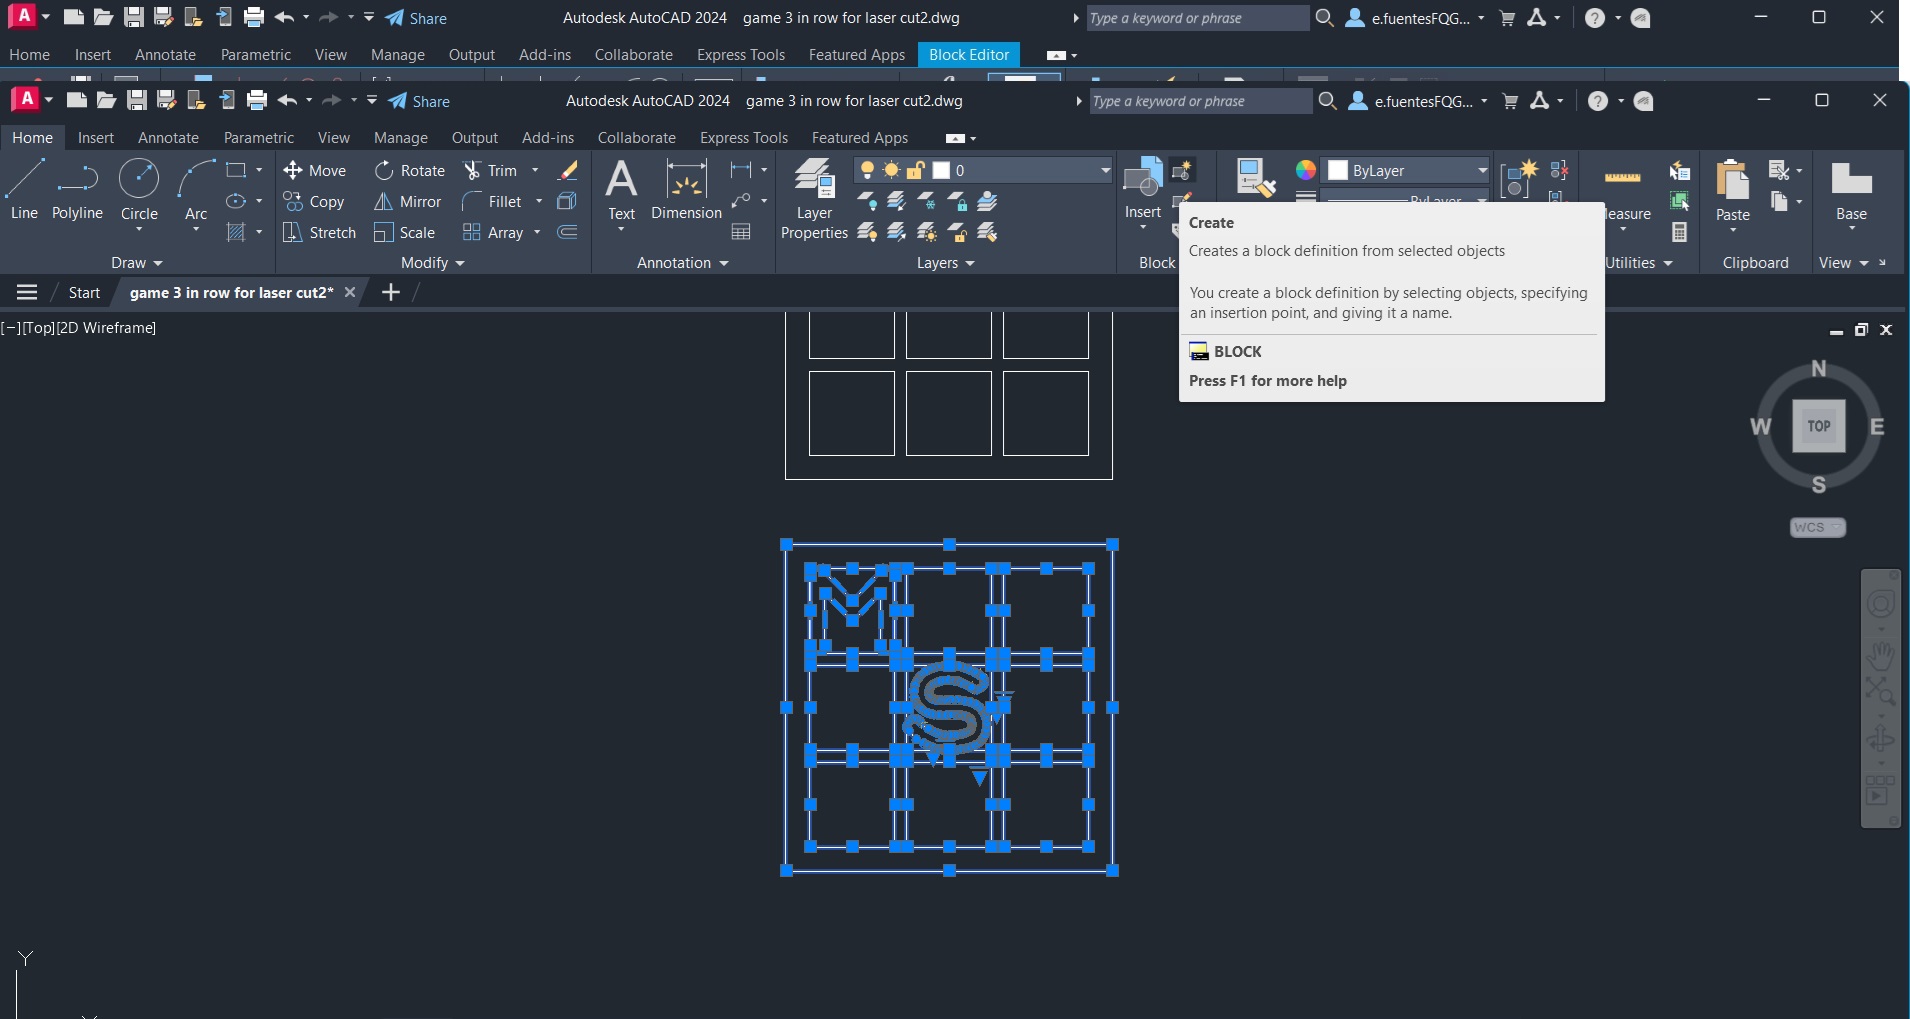The width and height of the screenshot is (1910, 1019).
Task: Click the Create Block icon in Block panel
Action: (x=1182, y=170)
